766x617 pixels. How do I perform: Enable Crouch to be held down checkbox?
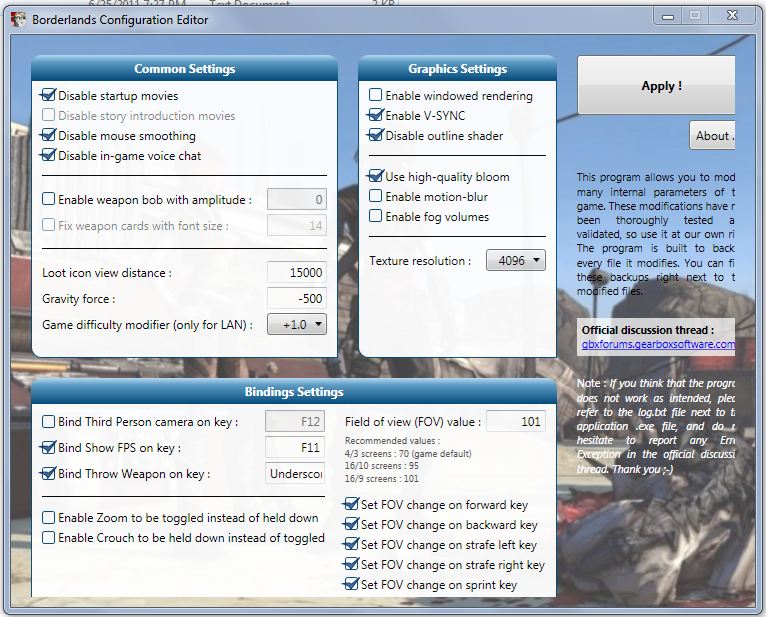[x=48, y=537]
